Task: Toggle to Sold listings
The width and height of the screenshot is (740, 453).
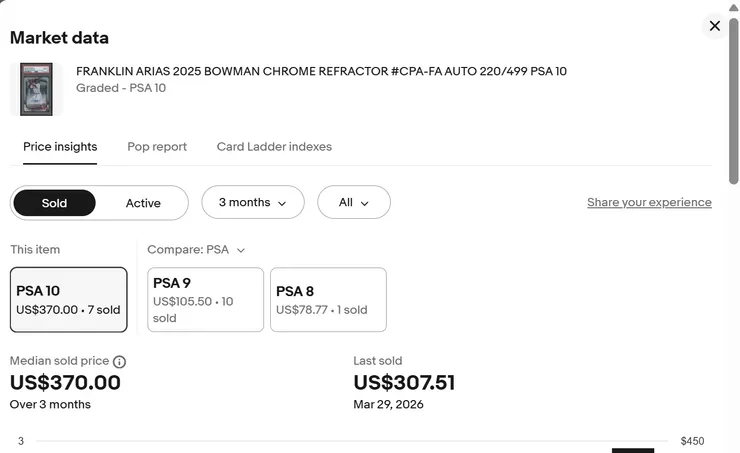Action: [54, 203]
